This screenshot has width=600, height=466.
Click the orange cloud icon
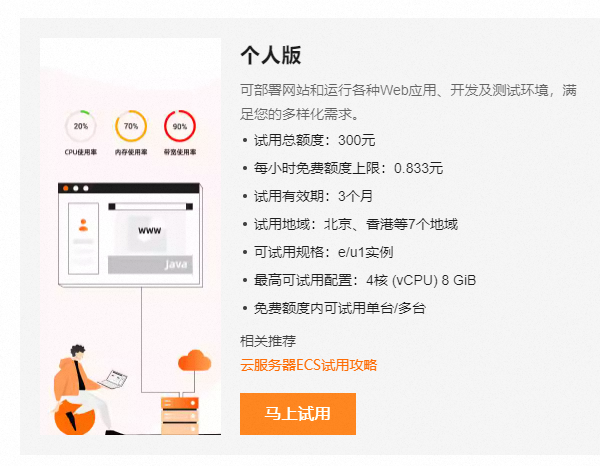click(x=194, y=360)
